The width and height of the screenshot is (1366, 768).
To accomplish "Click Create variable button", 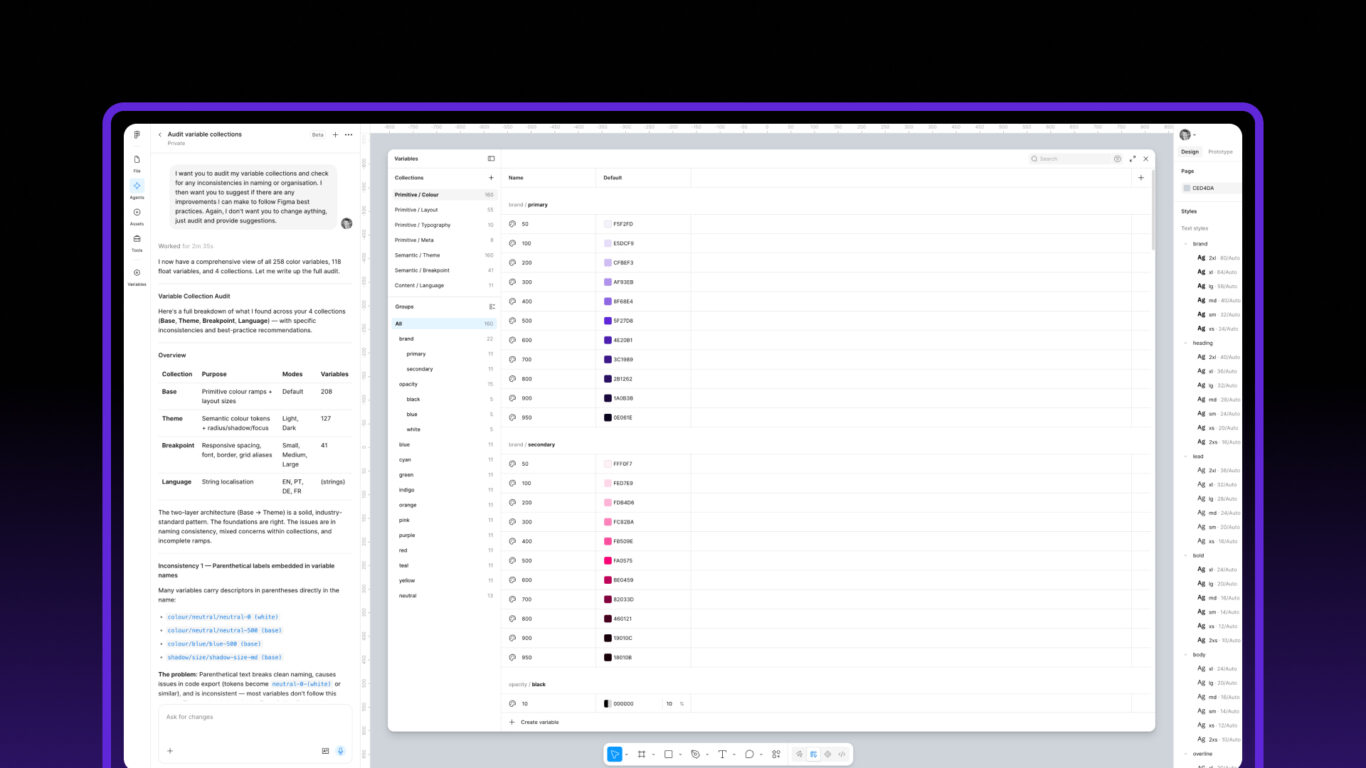I will [534, 722].
